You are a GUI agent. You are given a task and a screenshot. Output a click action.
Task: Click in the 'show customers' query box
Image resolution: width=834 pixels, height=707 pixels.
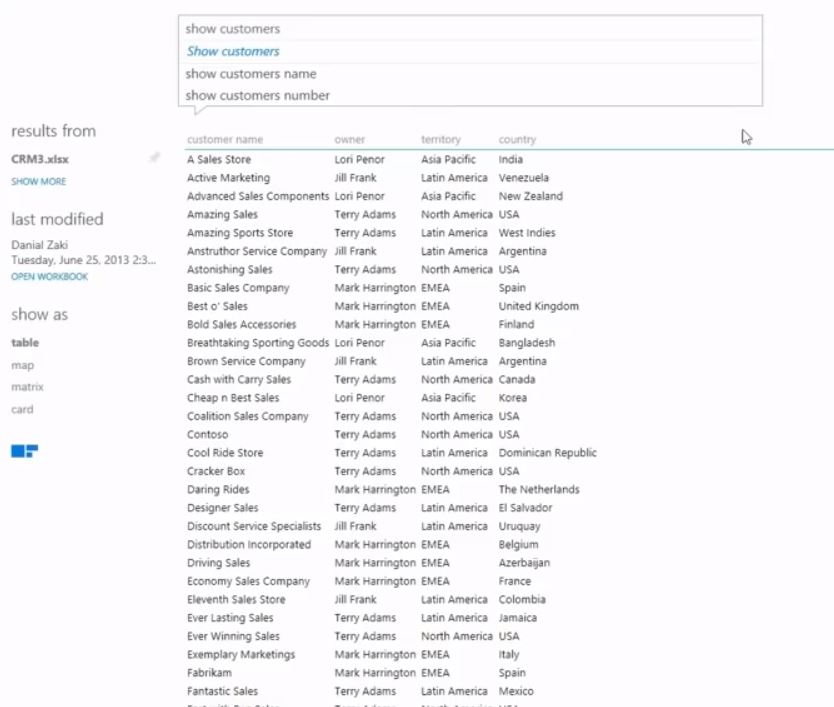[x=468, y=29]
